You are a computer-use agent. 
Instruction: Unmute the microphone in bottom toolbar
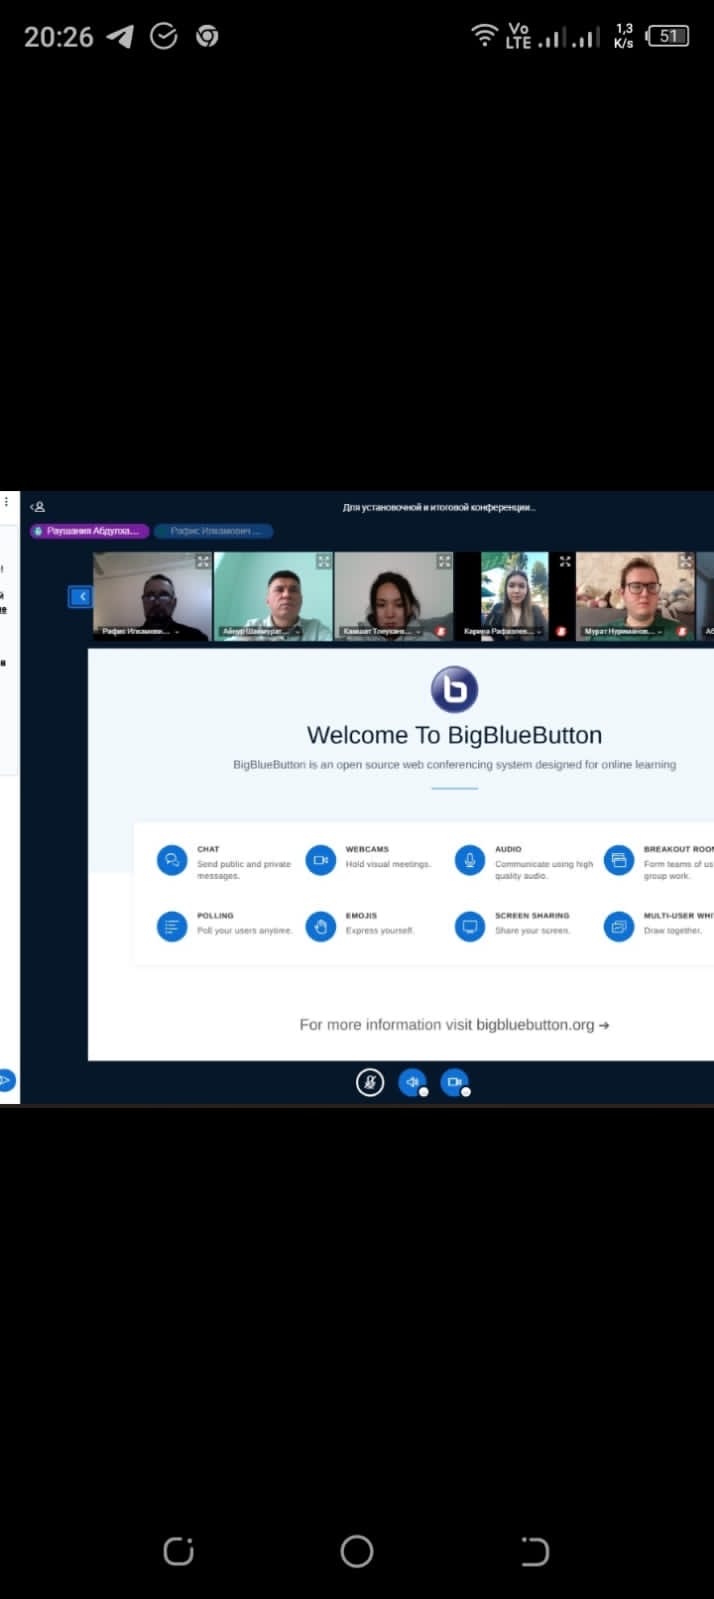[x=370, y=1082]
